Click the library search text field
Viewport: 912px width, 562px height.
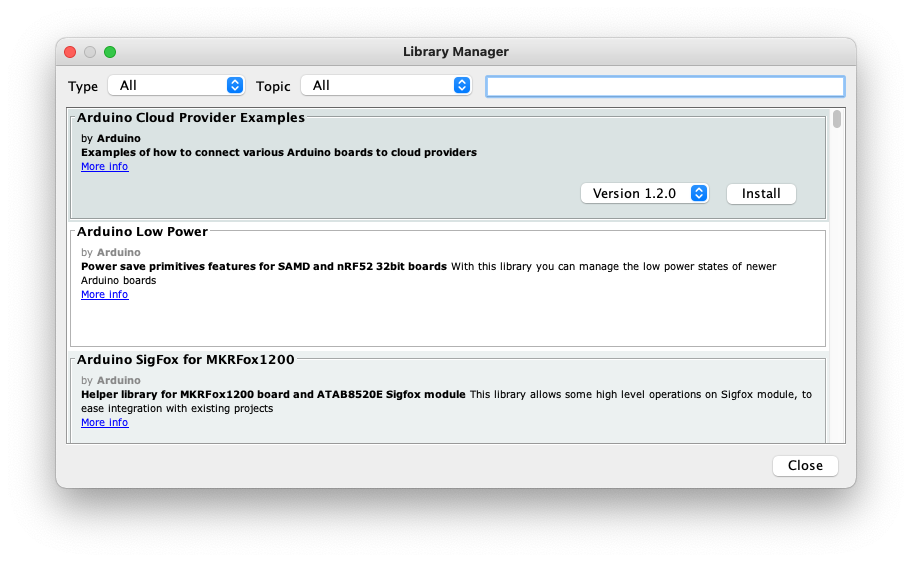[x=665, y=87]
